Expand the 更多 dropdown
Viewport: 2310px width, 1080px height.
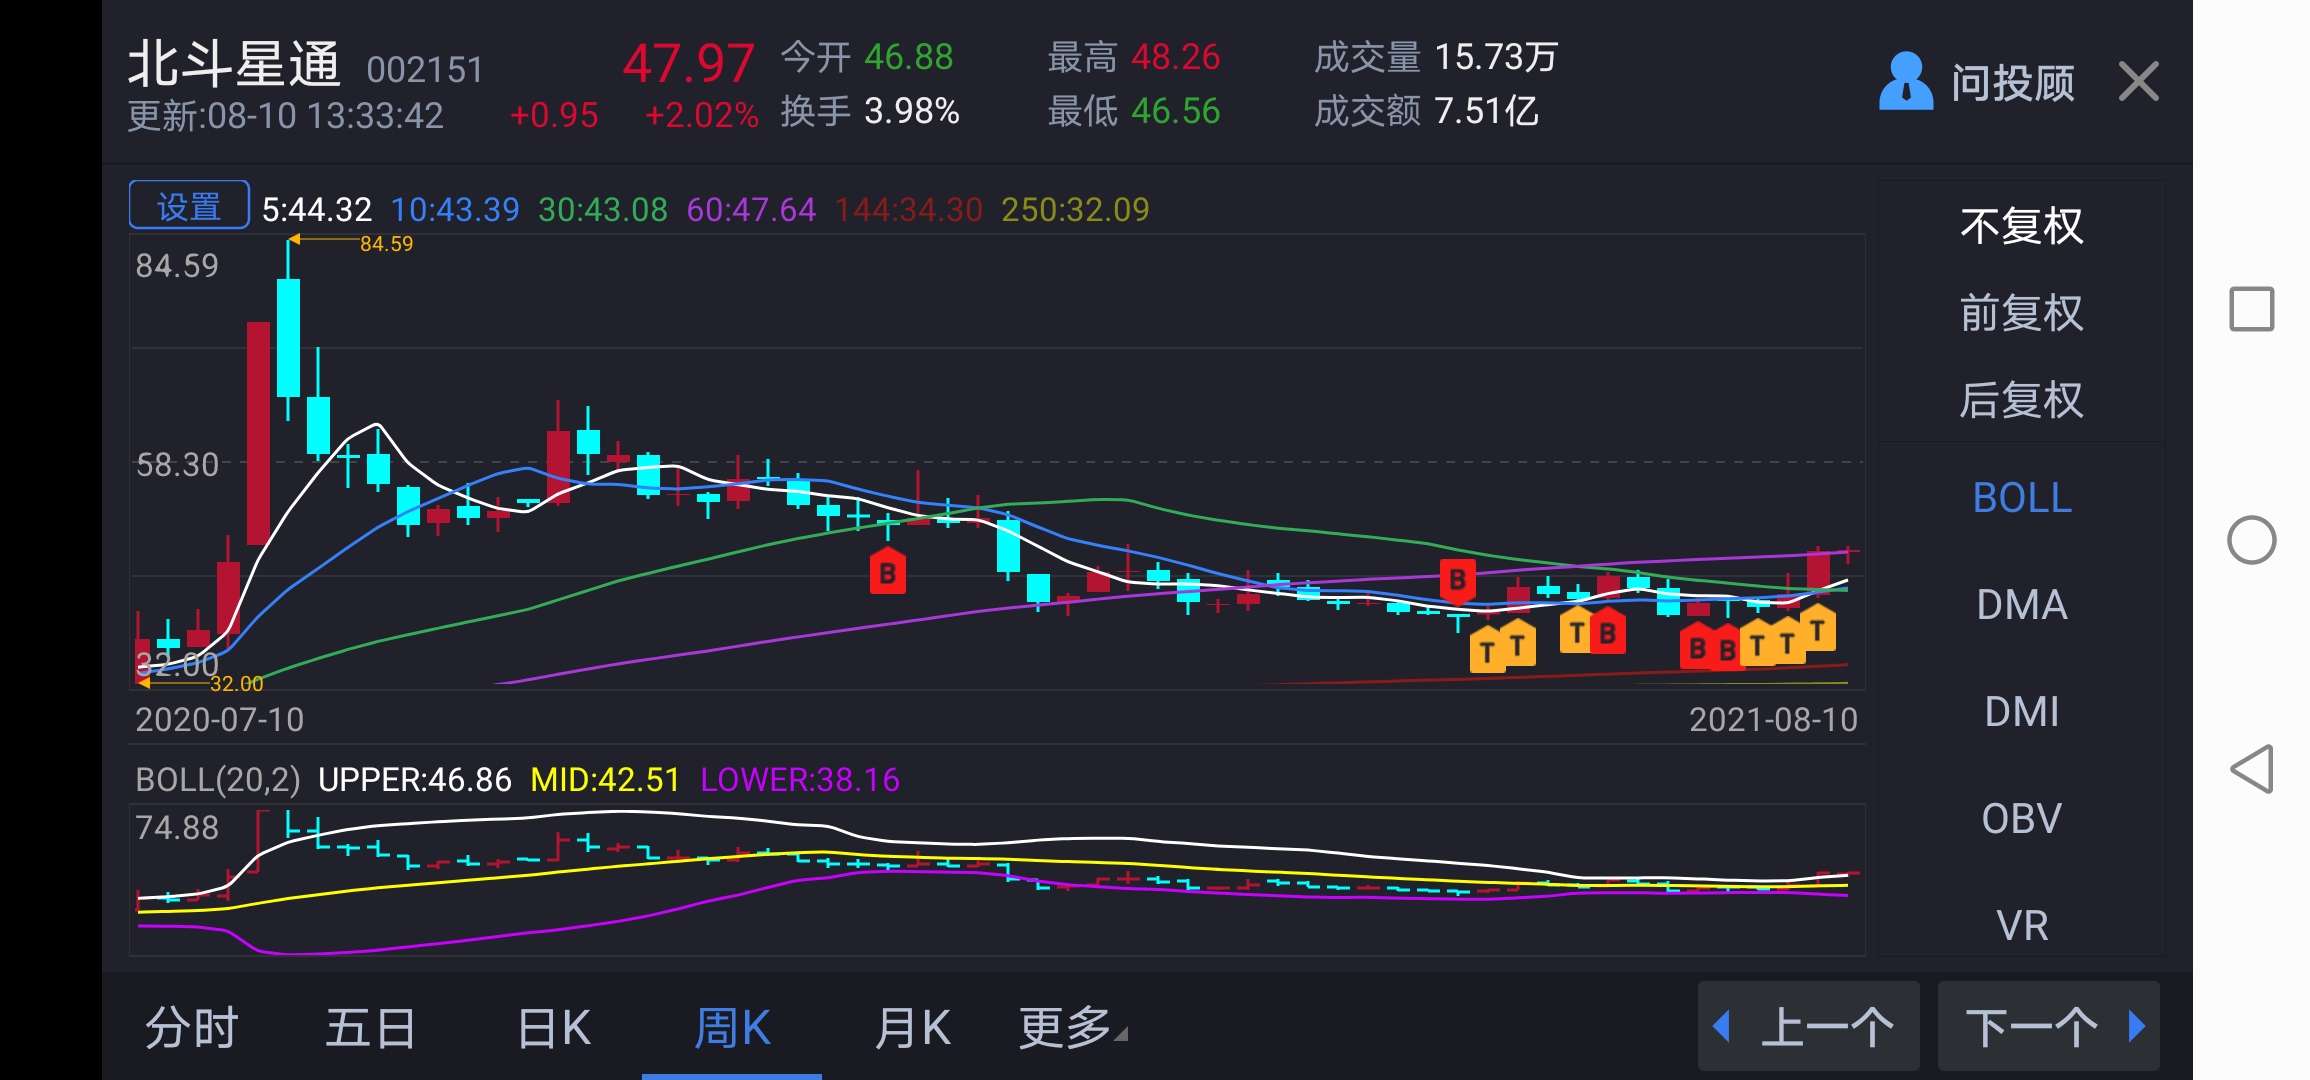coord(1072,1028)
